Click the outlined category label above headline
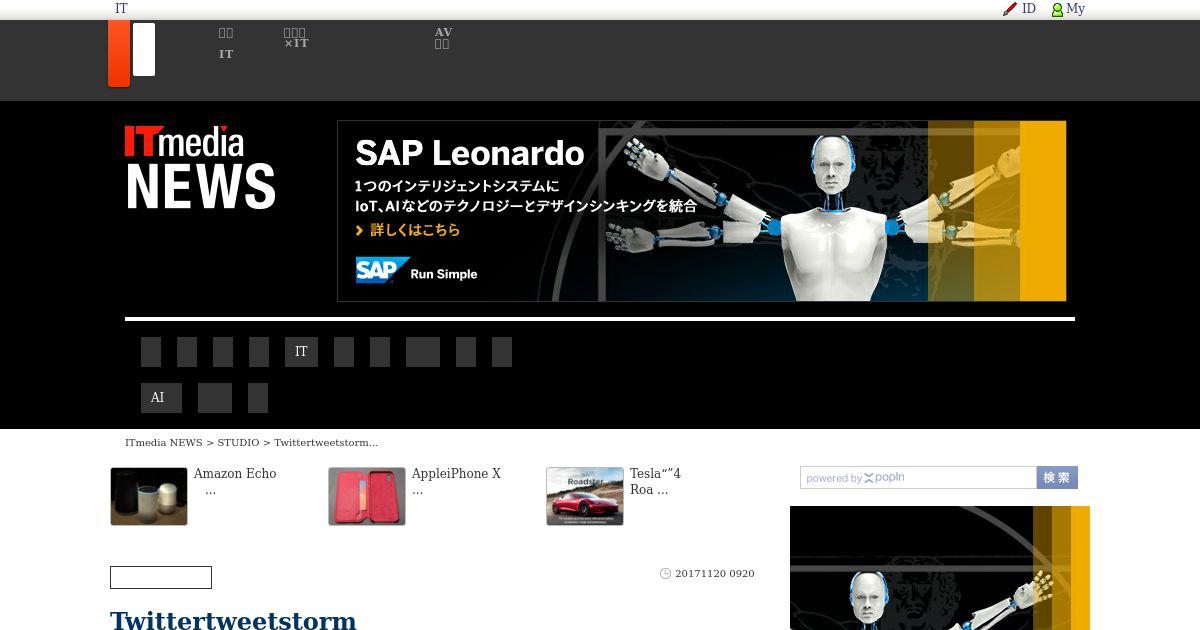 point(161,577)
